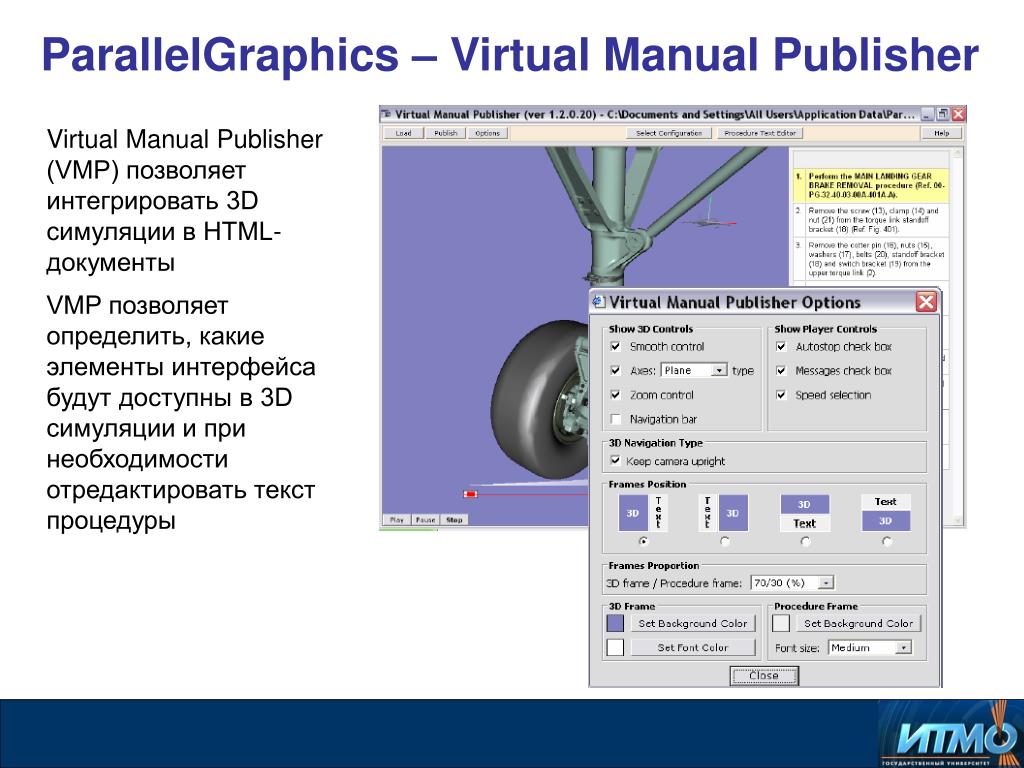
Task: Click Procedure Frame background color swatch
Action: 781,623
